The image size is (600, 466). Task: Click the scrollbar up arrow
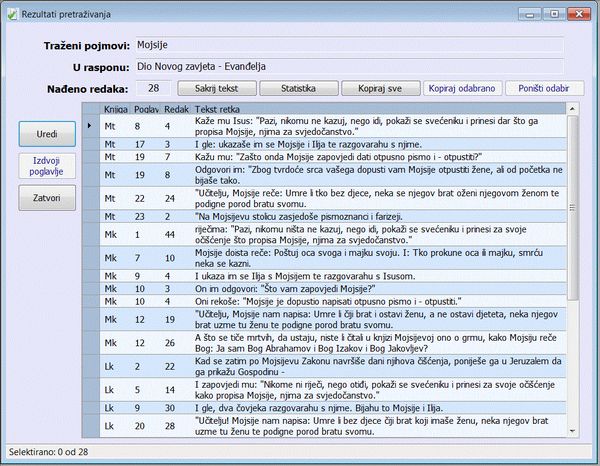point(572,120)
